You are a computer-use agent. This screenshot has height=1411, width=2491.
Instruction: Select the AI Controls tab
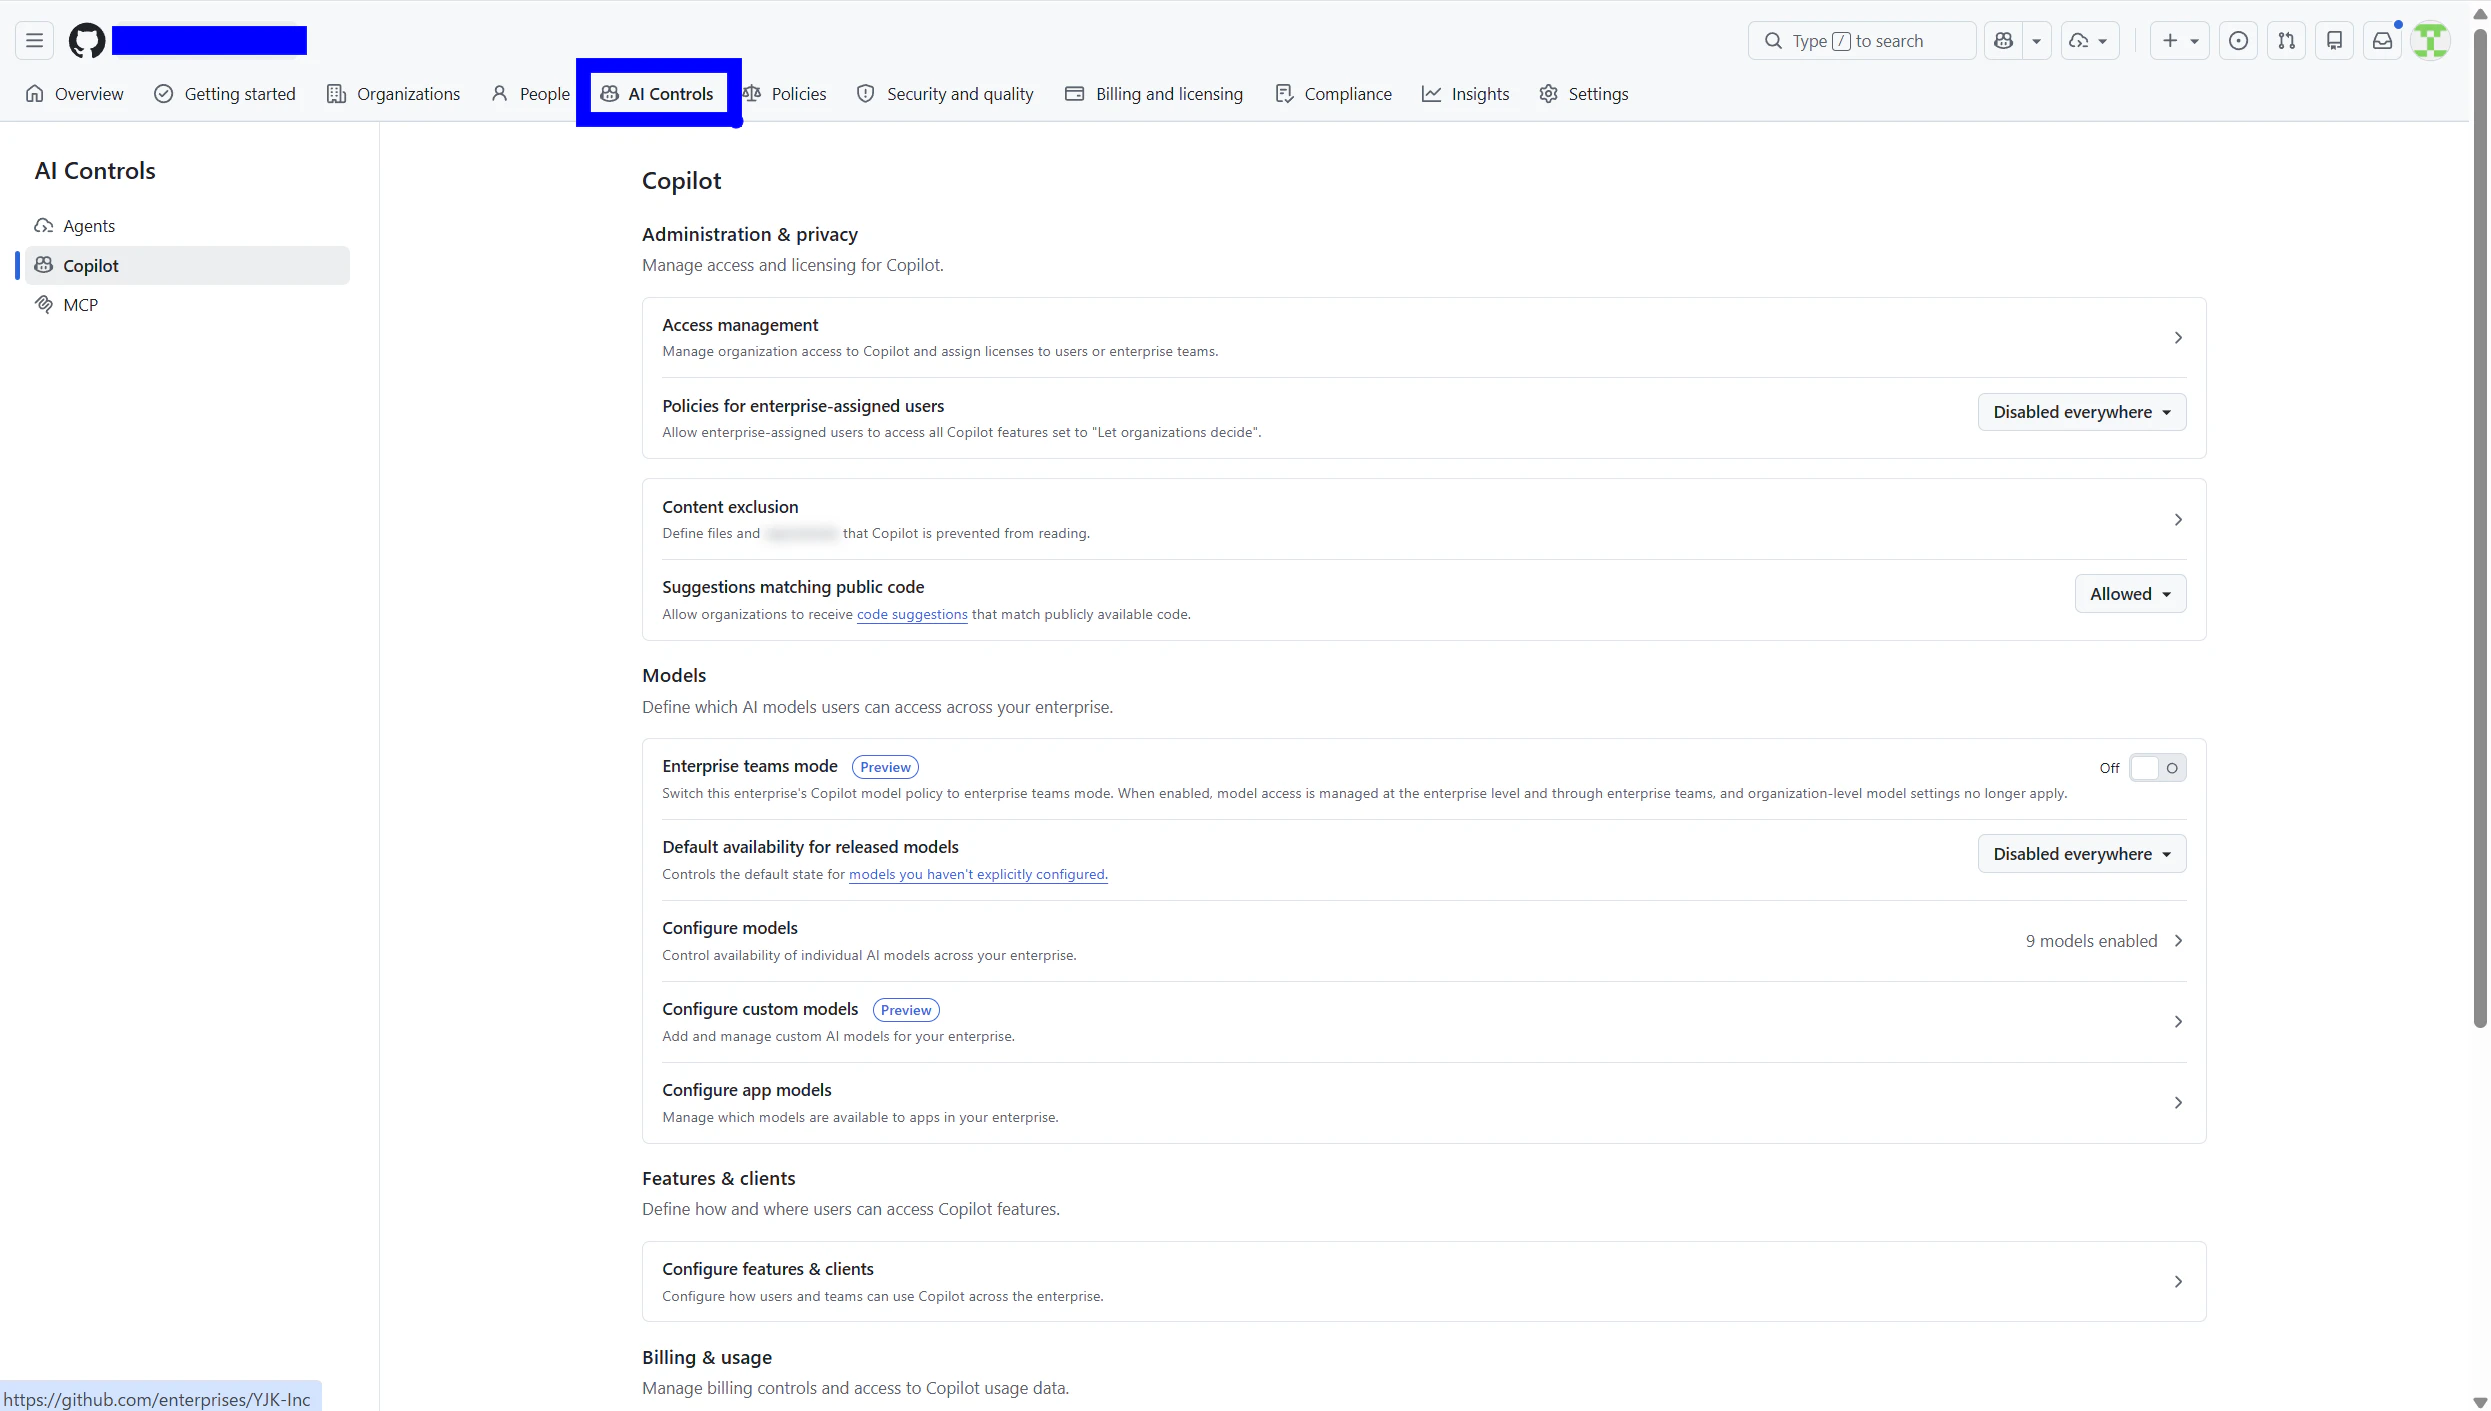pyautogui.click(x=658, y=94)
